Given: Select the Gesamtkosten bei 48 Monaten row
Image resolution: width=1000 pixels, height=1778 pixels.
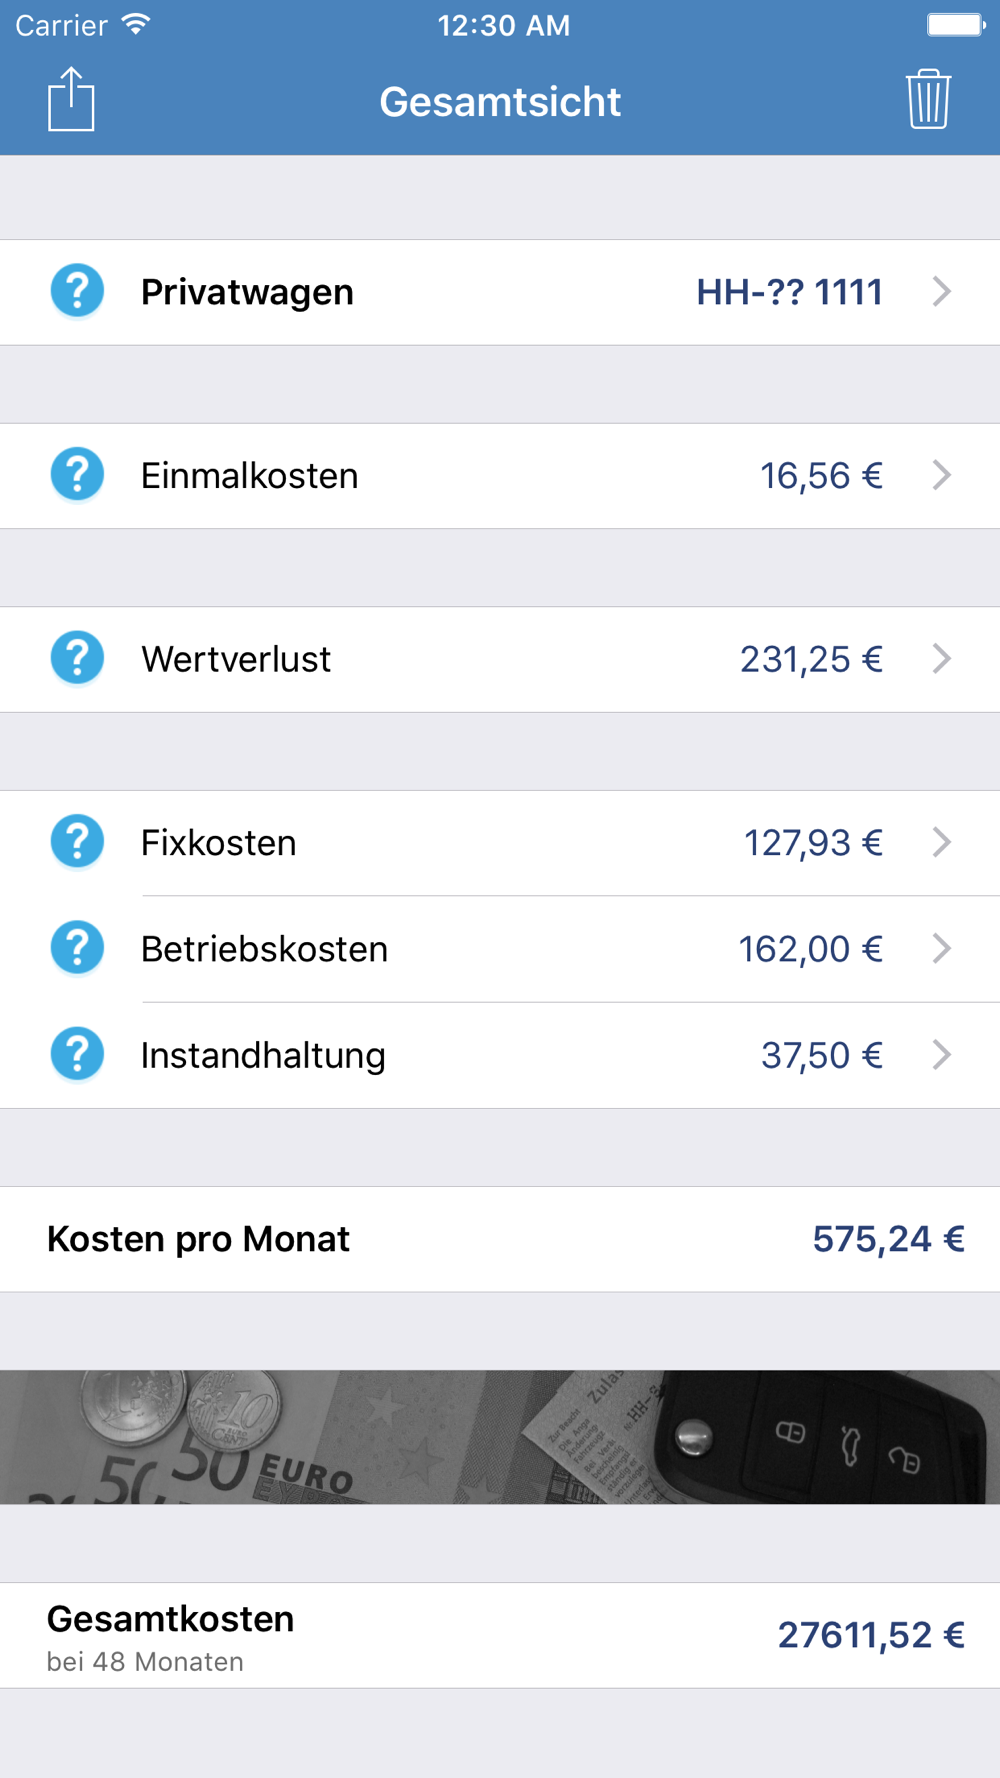Looking at the screenshot, I should click(x=500, y=1635).
